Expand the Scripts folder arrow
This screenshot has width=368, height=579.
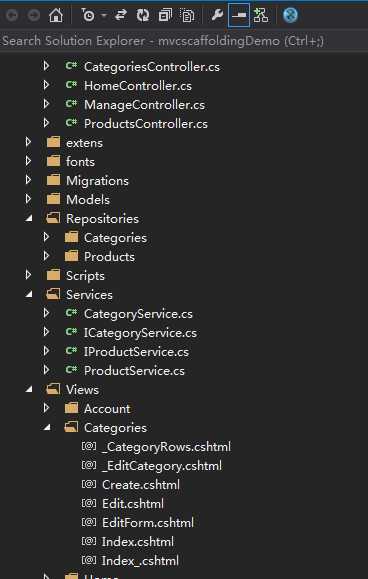[x=28, y=275]
